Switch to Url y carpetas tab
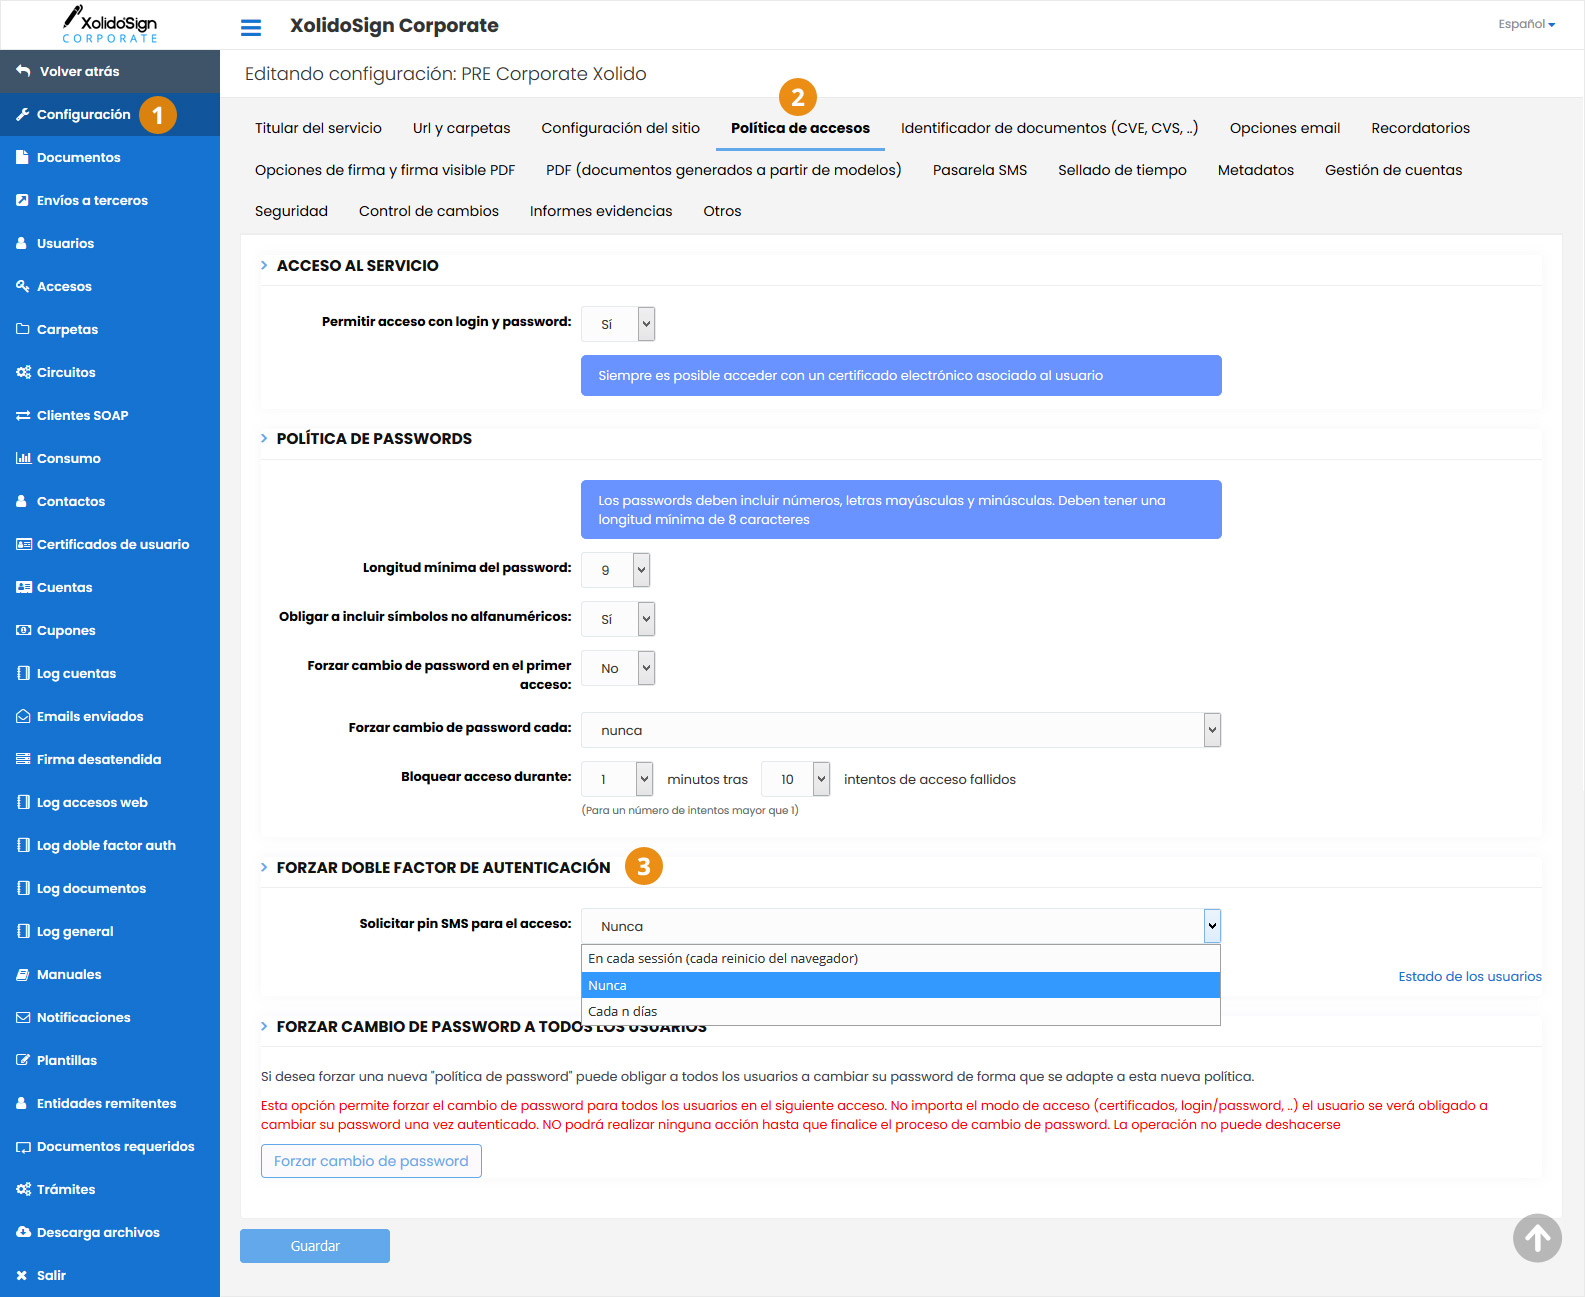The width and height of the screenshot is (1585, 1297). click(x=461, y=128)
